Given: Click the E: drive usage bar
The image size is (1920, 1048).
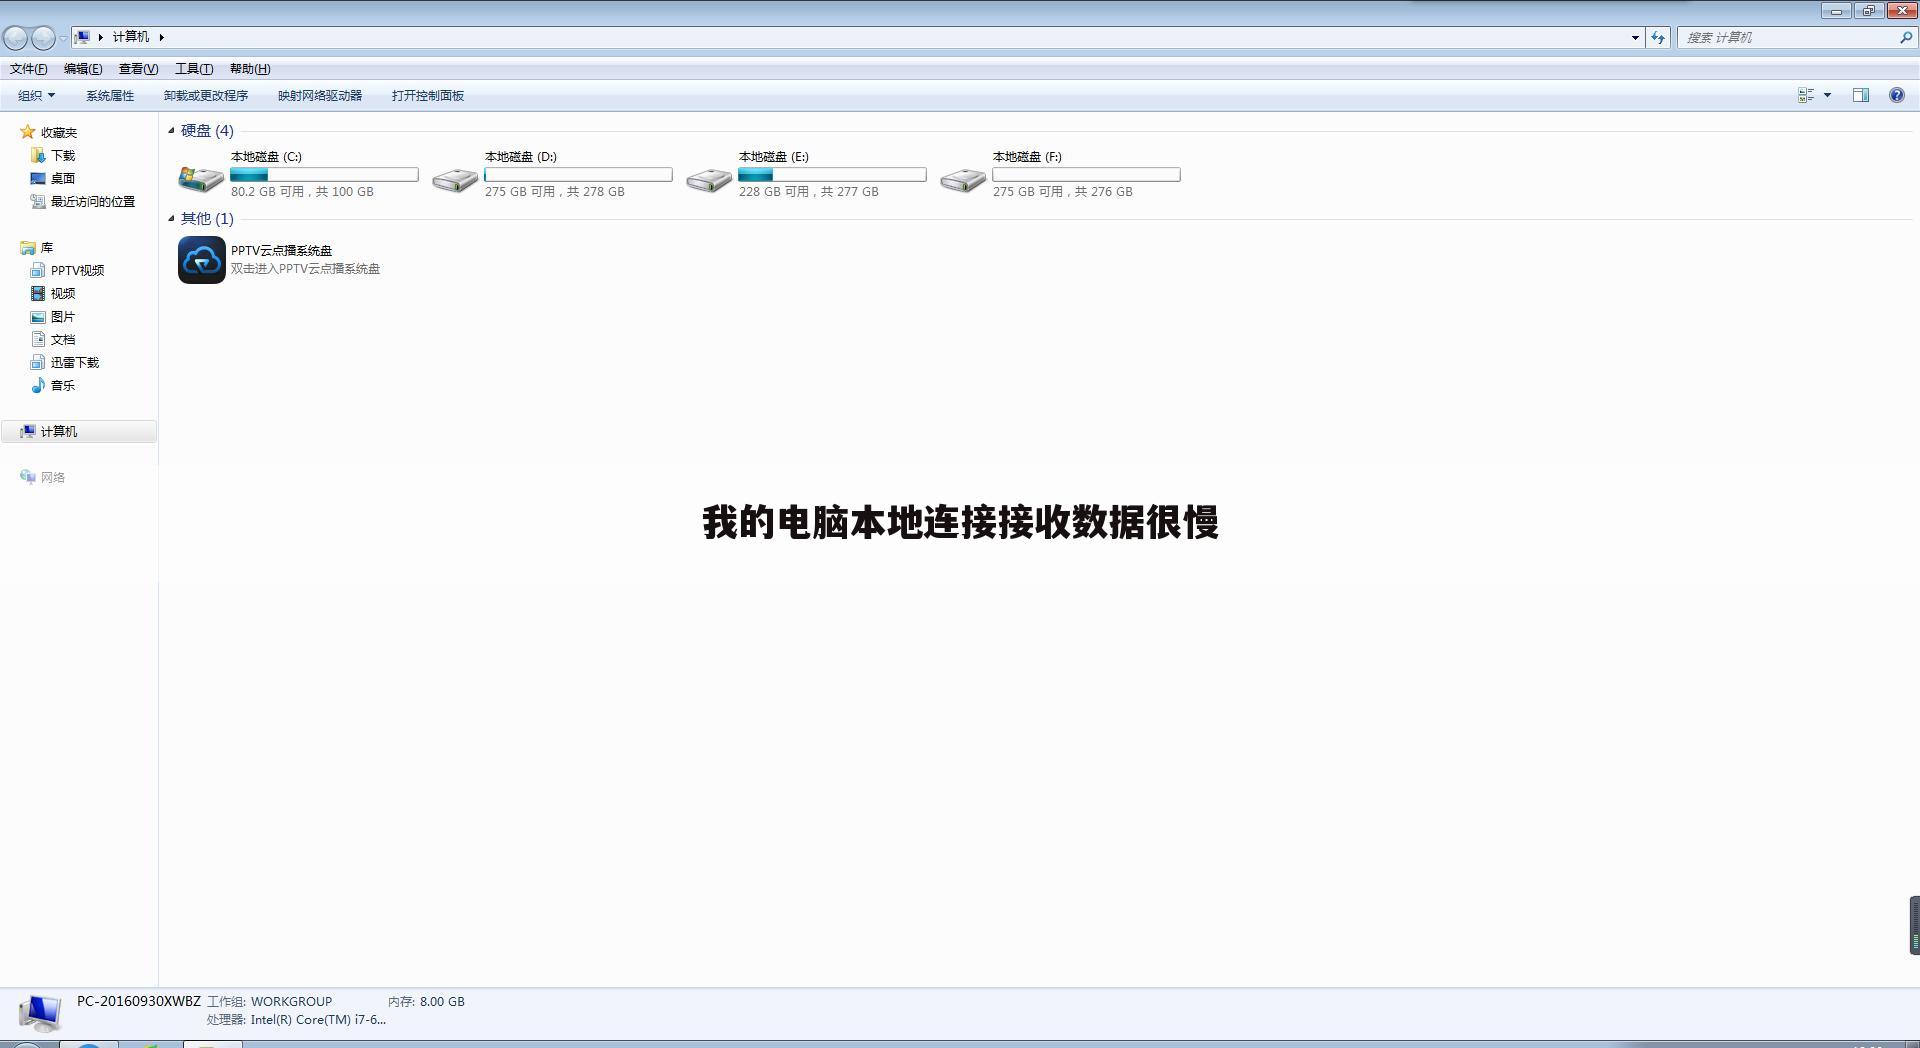Looking at the screenshot, I should [832, 174].
